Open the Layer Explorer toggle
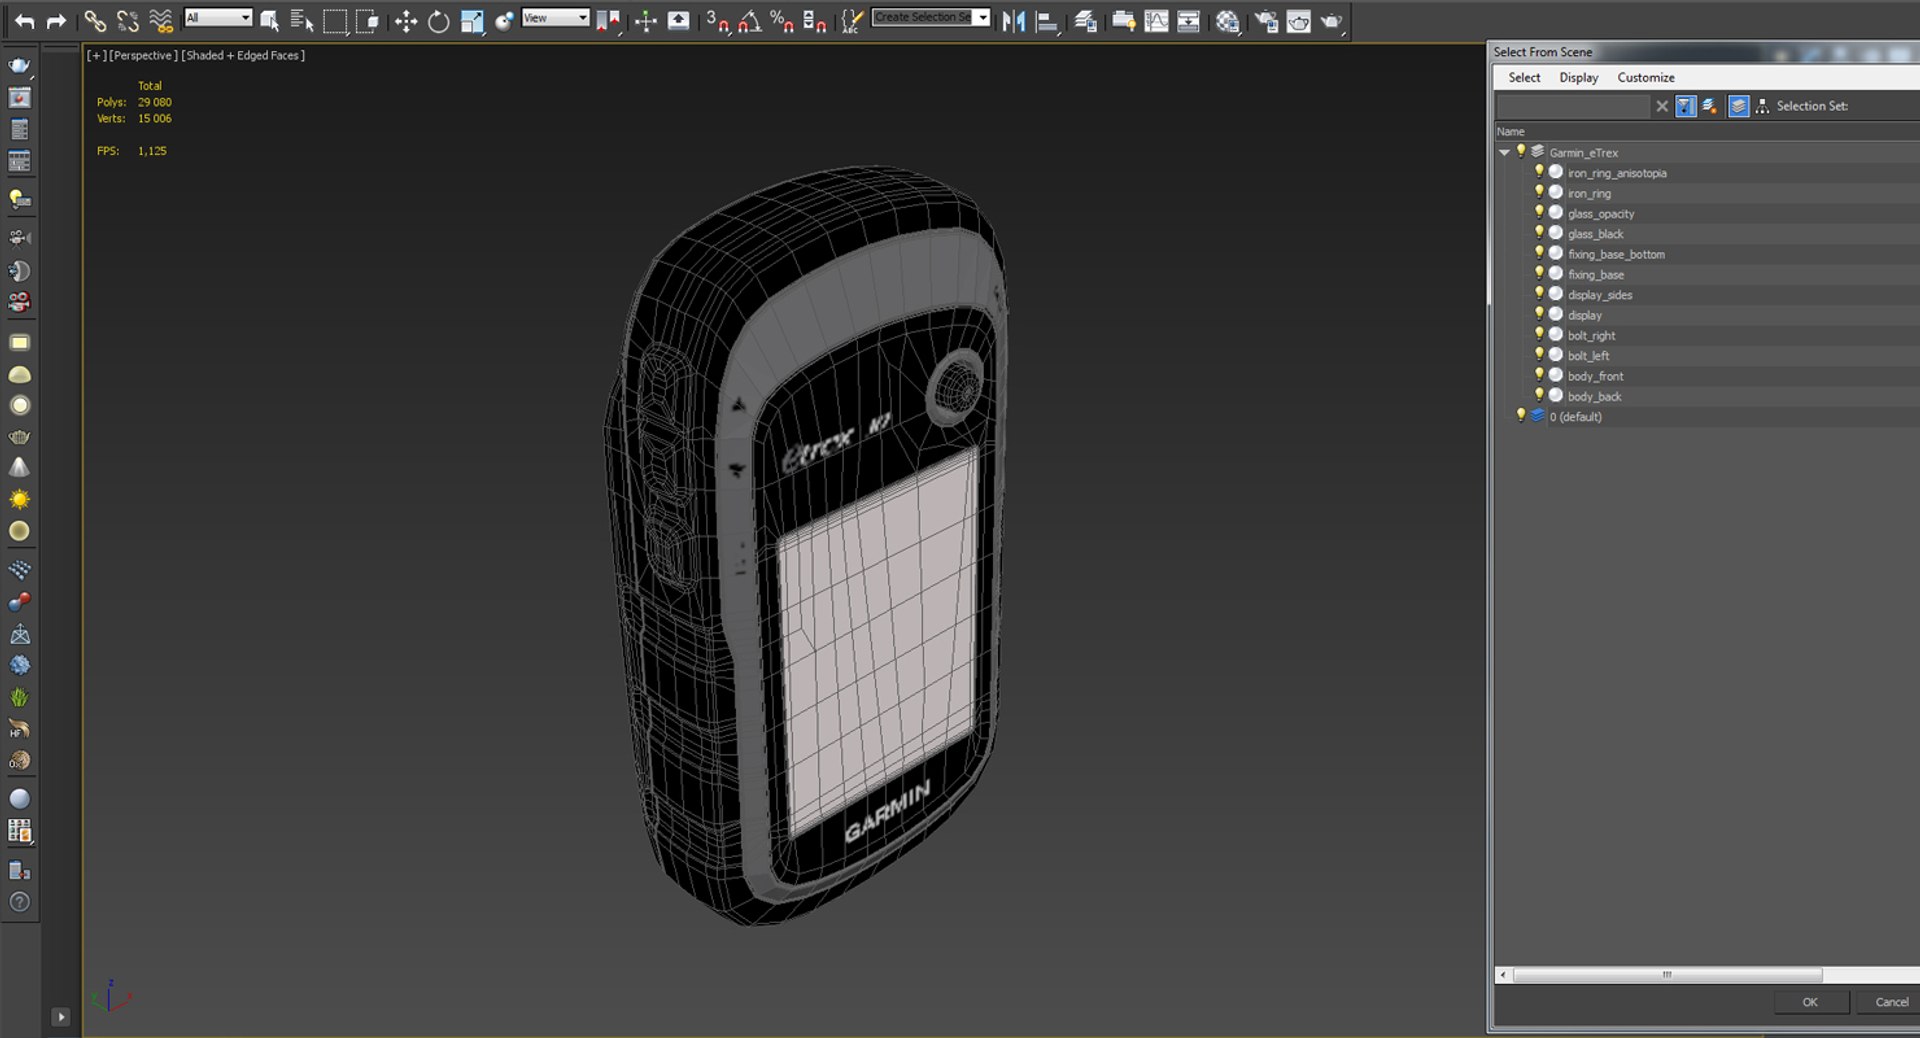1920x1038 pixels. point(1085,21)
